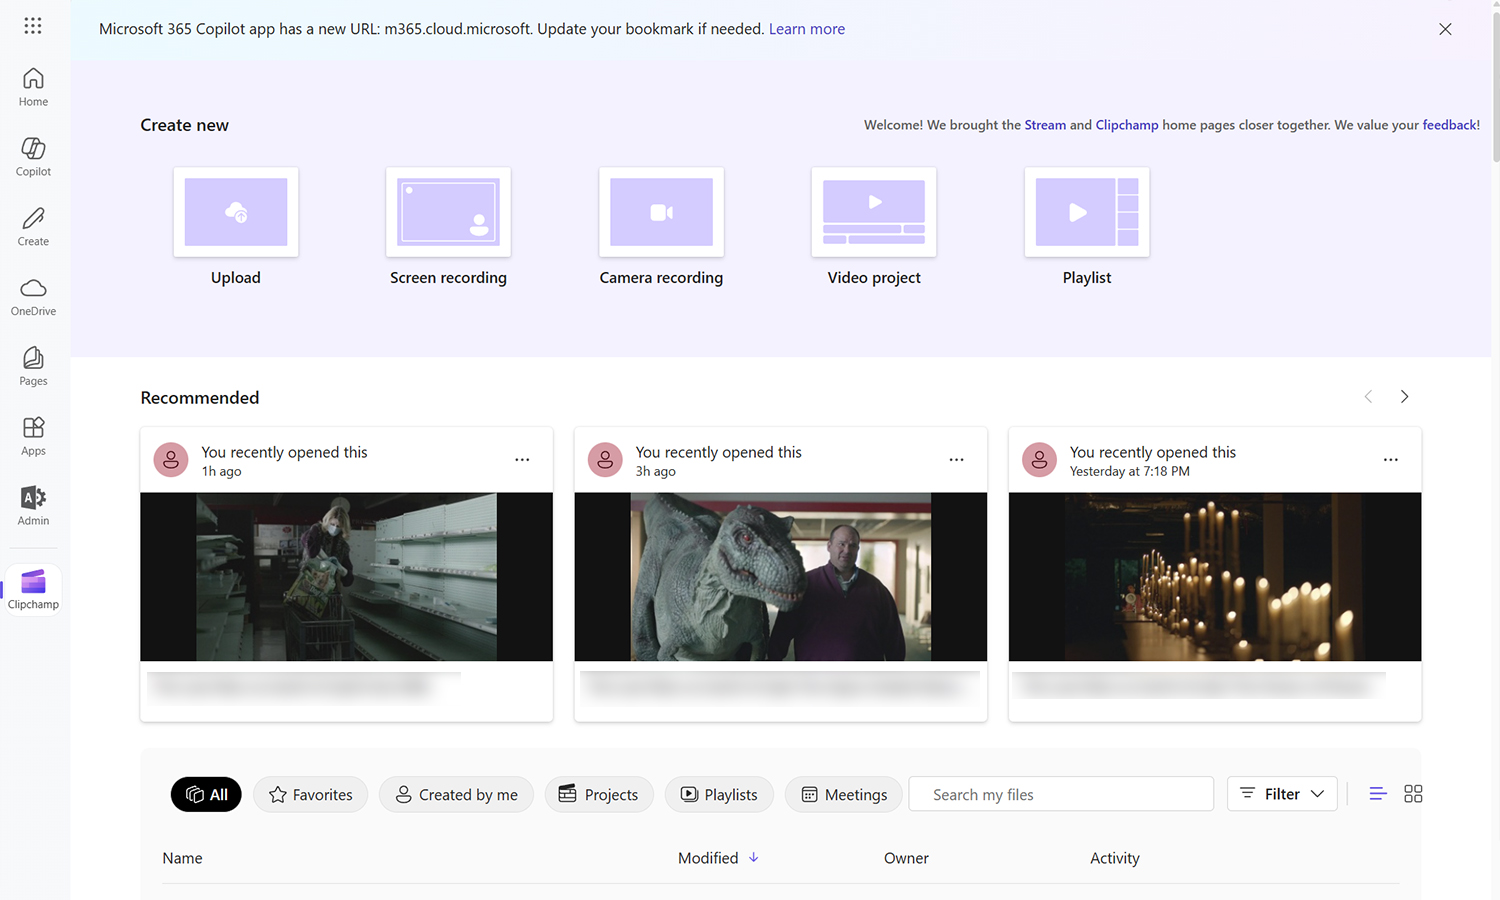Select Clipchamp in the sidebar

(x=33, y=590)
